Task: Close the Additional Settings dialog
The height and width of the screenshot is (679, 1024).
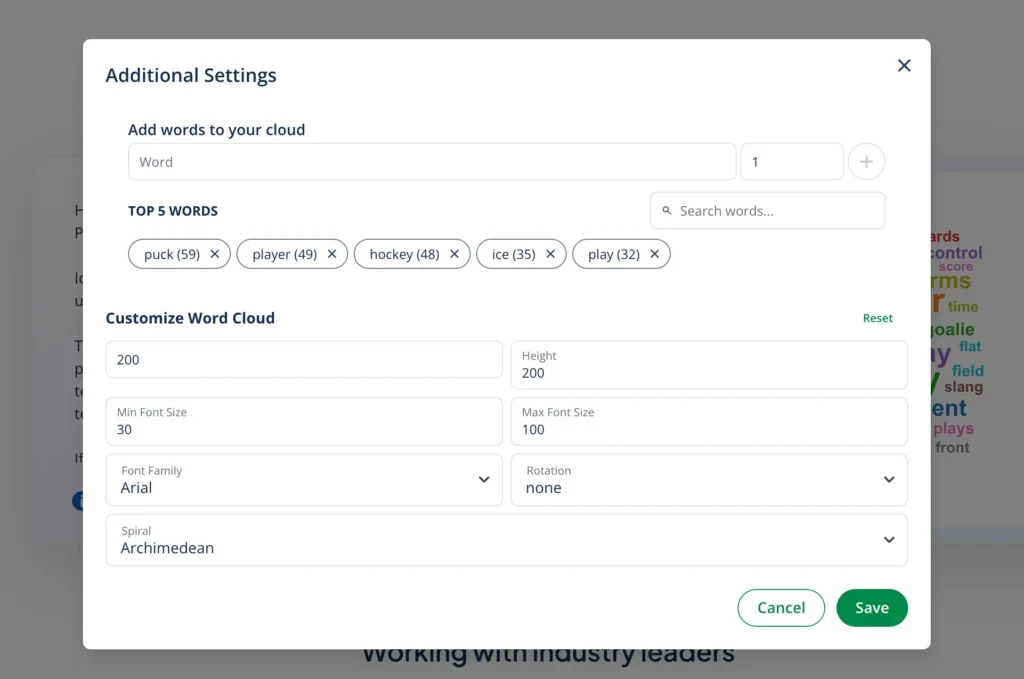Action: coord(904,66)
